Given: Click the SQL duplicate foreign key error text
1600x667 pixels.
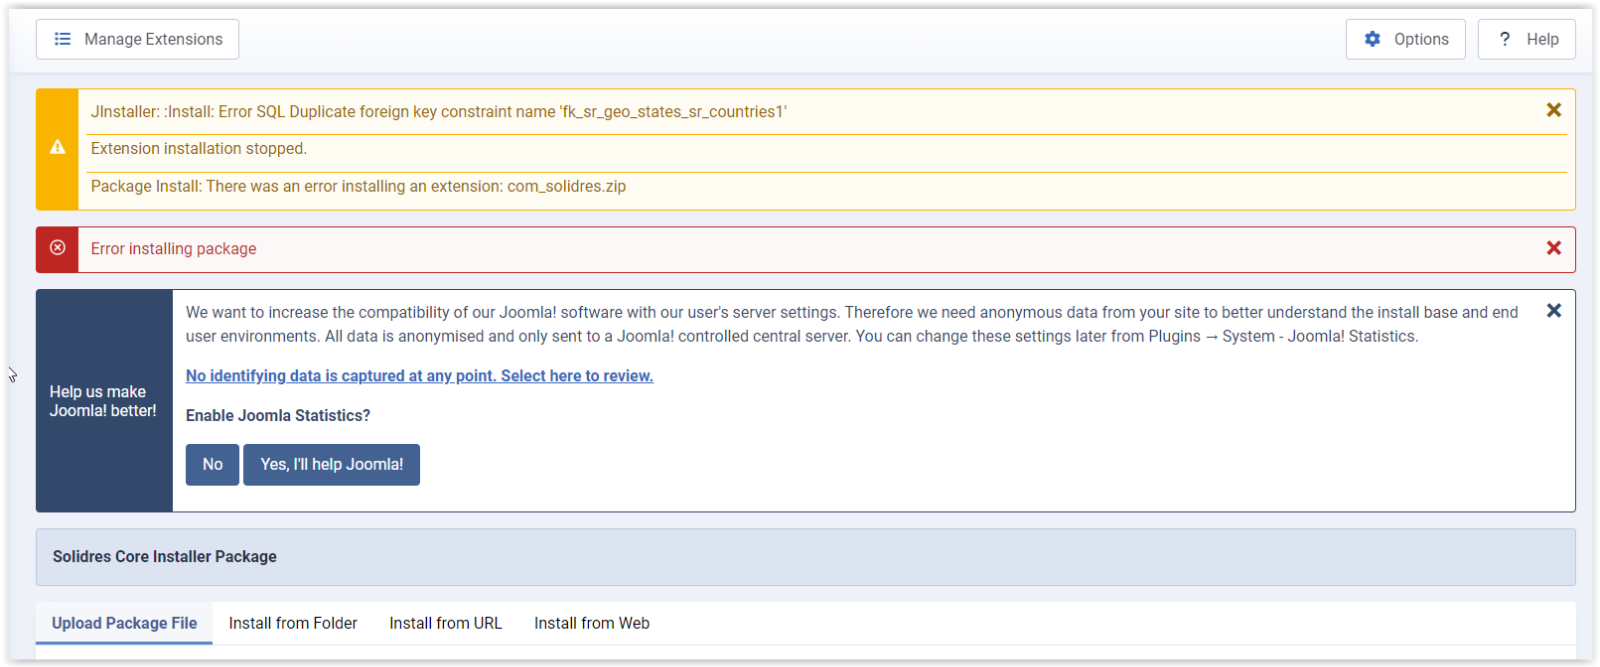Looking at the screenshot, I should 438,112.
